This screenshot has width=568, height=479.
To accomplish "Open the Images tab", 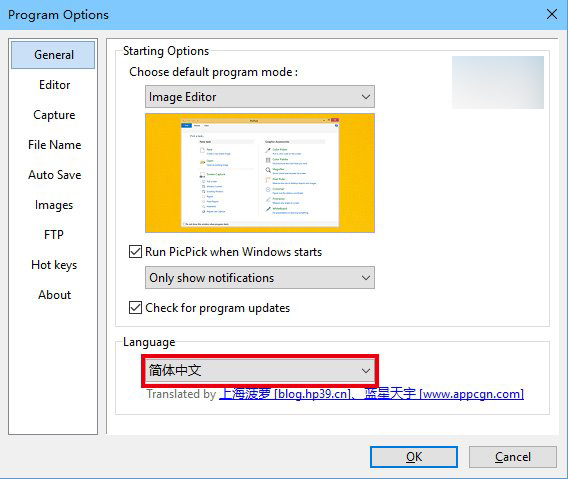I will point(54,205).
